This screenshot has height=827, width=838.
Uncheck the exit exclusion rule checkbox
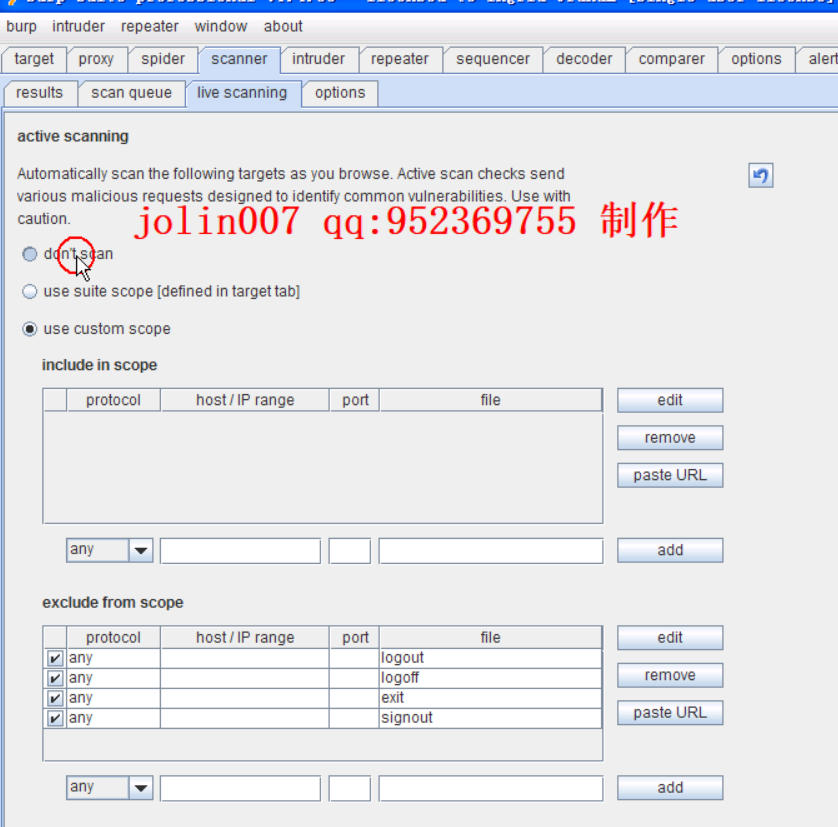coord(55,698)
